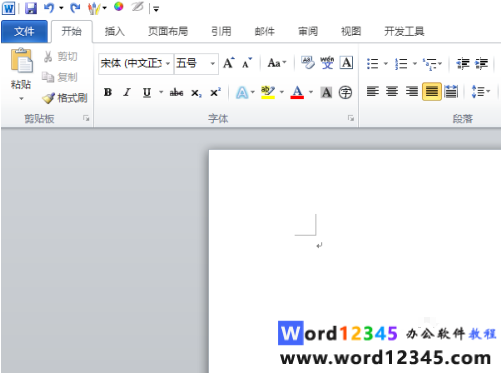Open numbering library dropdown arrow
The width and height of the screenshot is (501, 374).
point(415,63)
